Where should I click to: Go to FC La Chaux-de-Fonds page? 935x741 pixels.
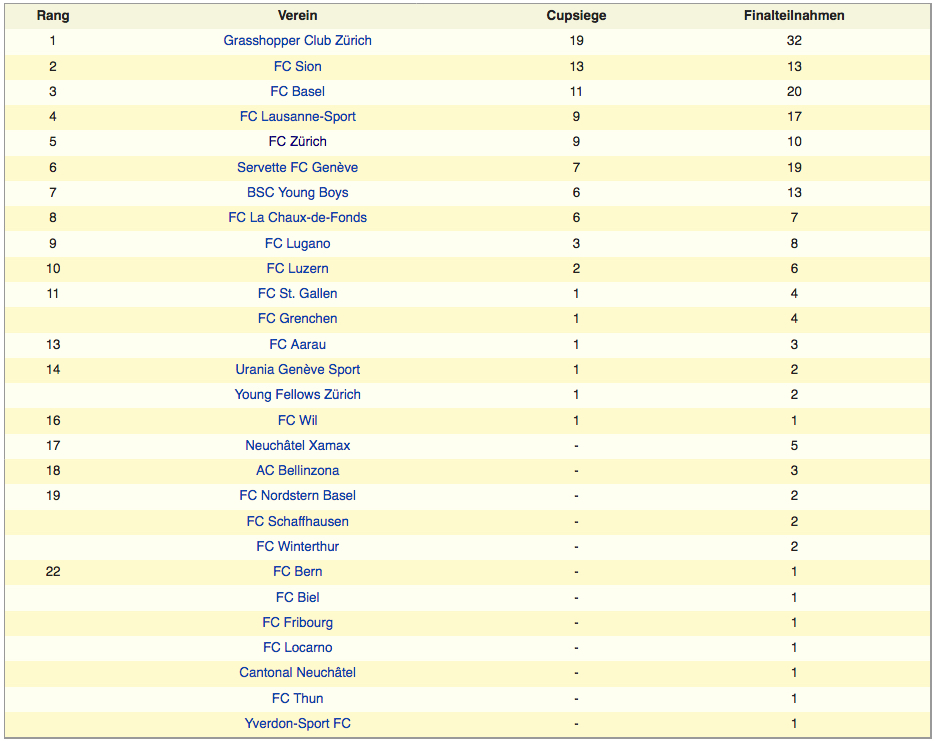coord(297,217)
